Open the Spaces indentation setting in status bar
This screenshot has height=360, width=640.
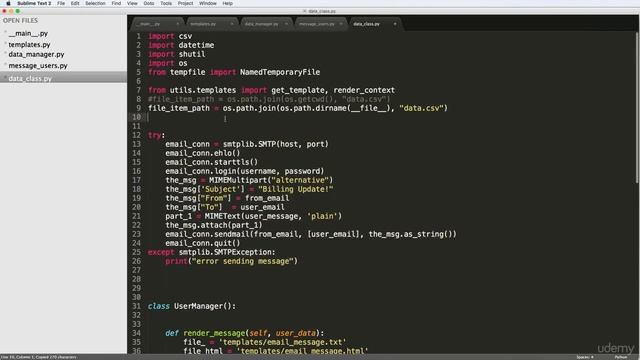(585, 357)
